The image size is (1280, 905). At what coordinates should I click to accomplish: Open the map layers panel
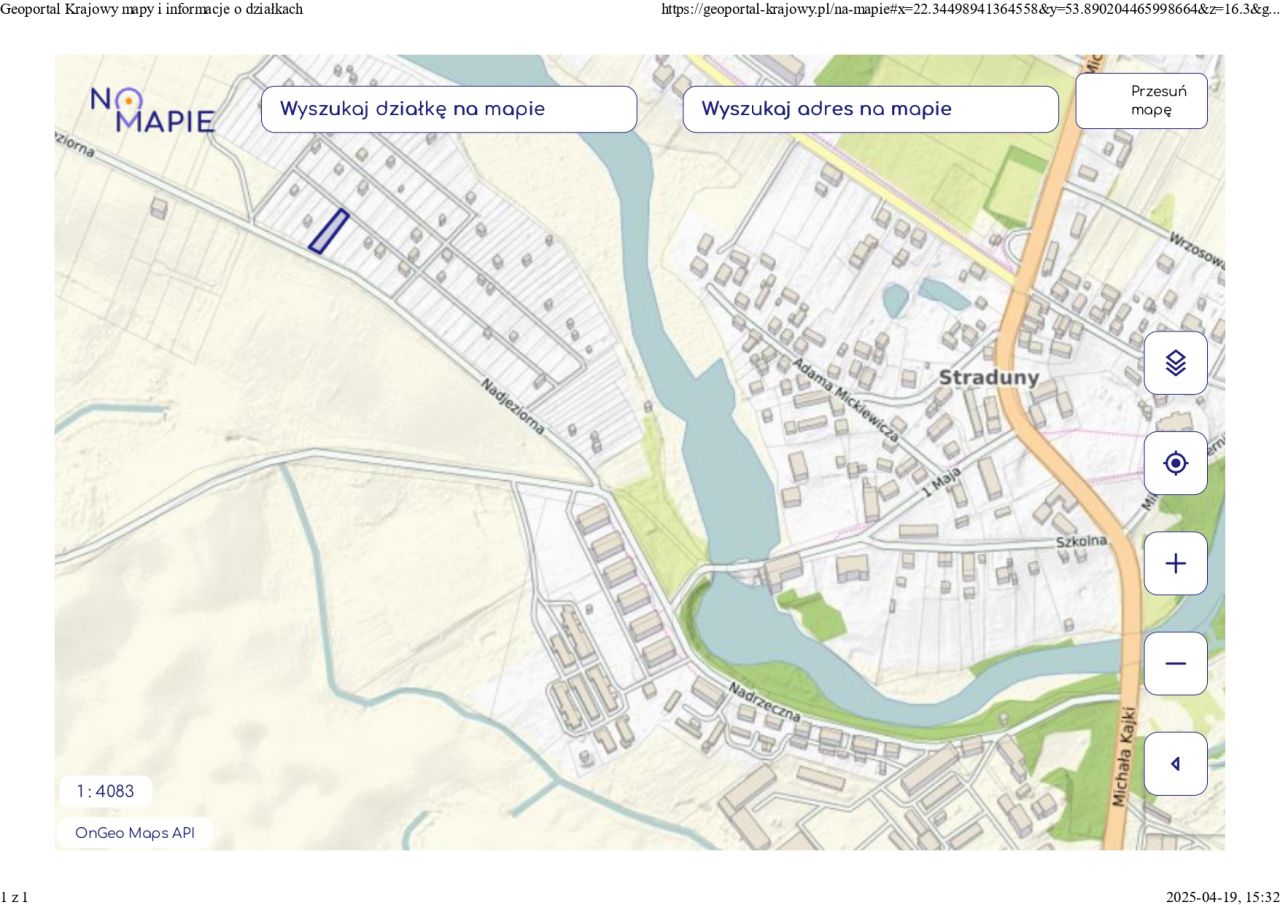1176,363
